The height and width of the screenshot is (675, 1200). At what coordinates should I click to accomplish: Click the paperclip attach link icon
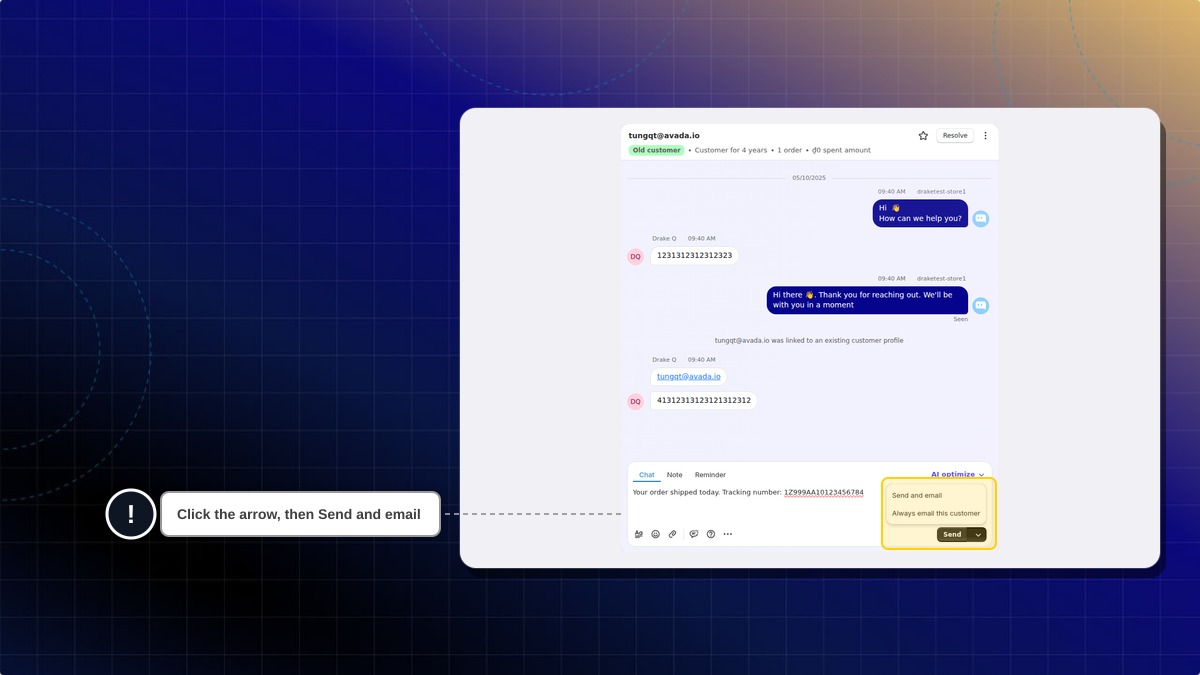[673, 534]
